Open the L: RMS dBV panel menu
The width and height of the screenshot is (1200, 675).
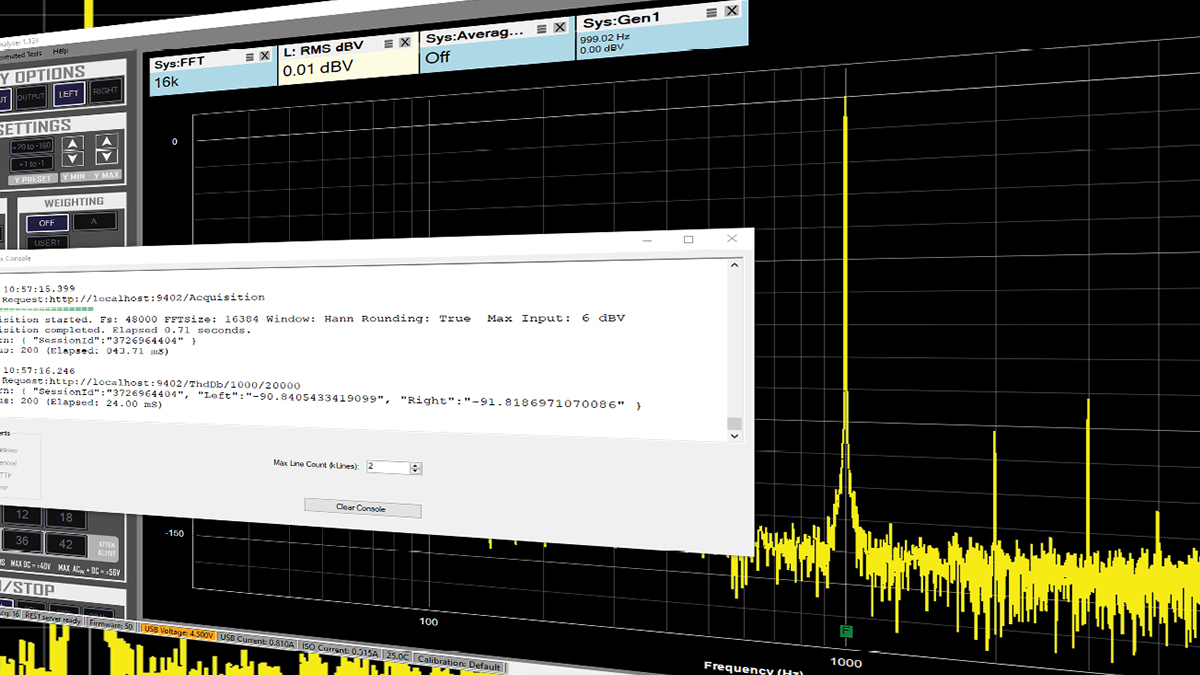(x=388, y=43)
